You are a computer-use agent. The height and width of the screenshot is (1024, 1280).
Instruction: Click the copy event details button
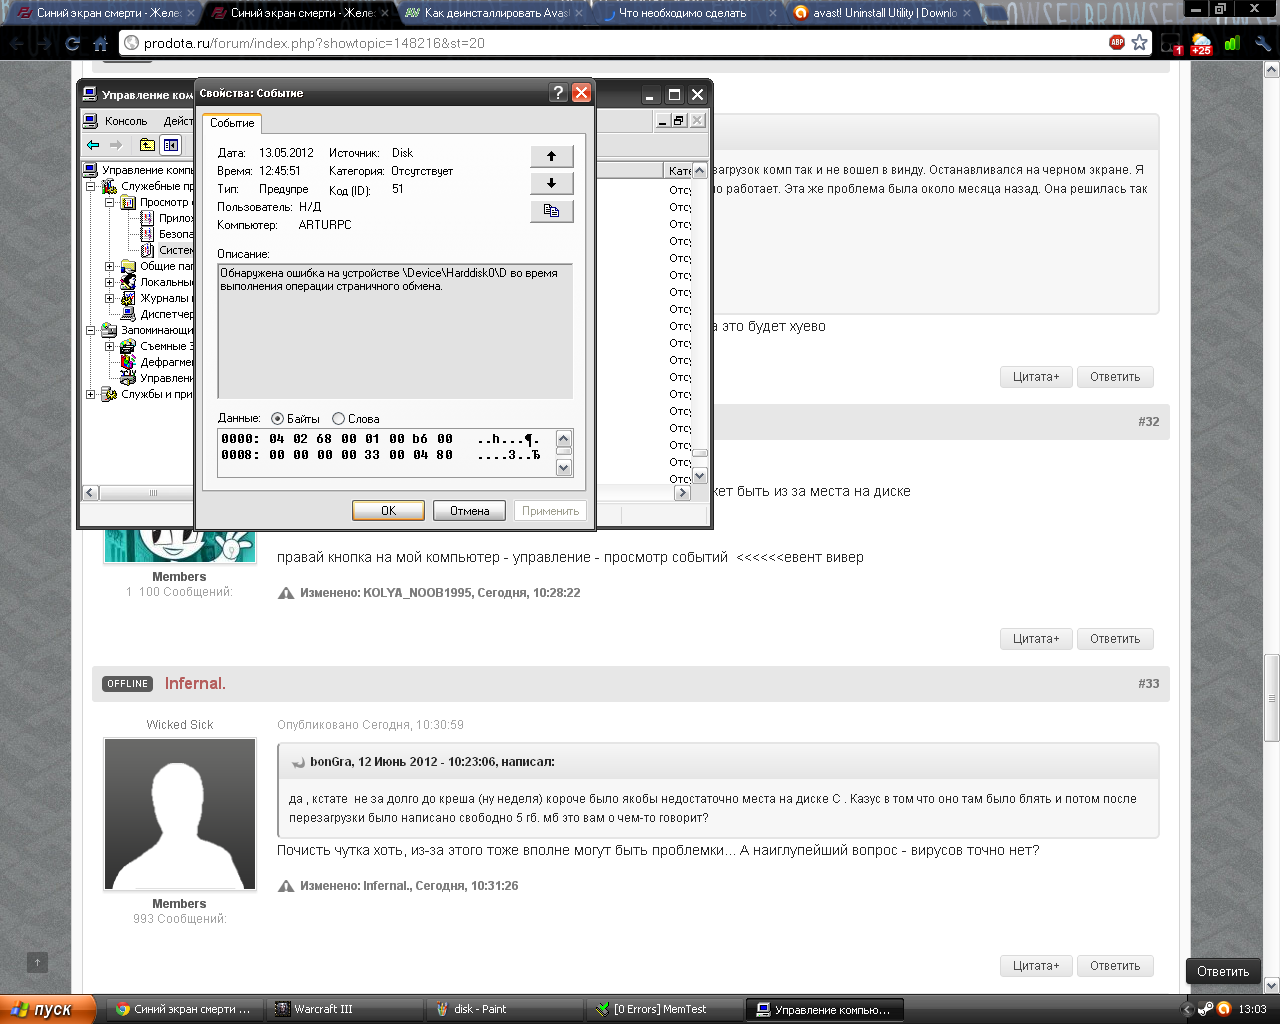point(551,211)
